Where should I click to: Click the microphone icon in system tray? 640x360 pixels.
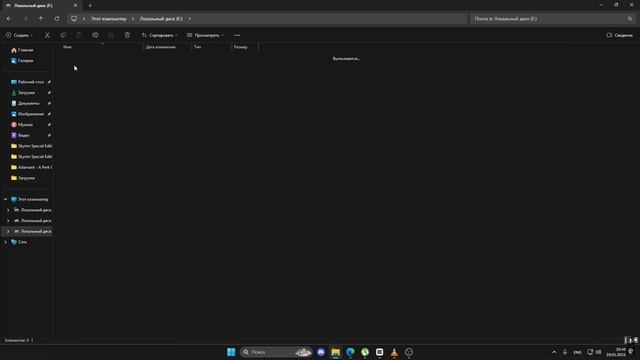565,352
